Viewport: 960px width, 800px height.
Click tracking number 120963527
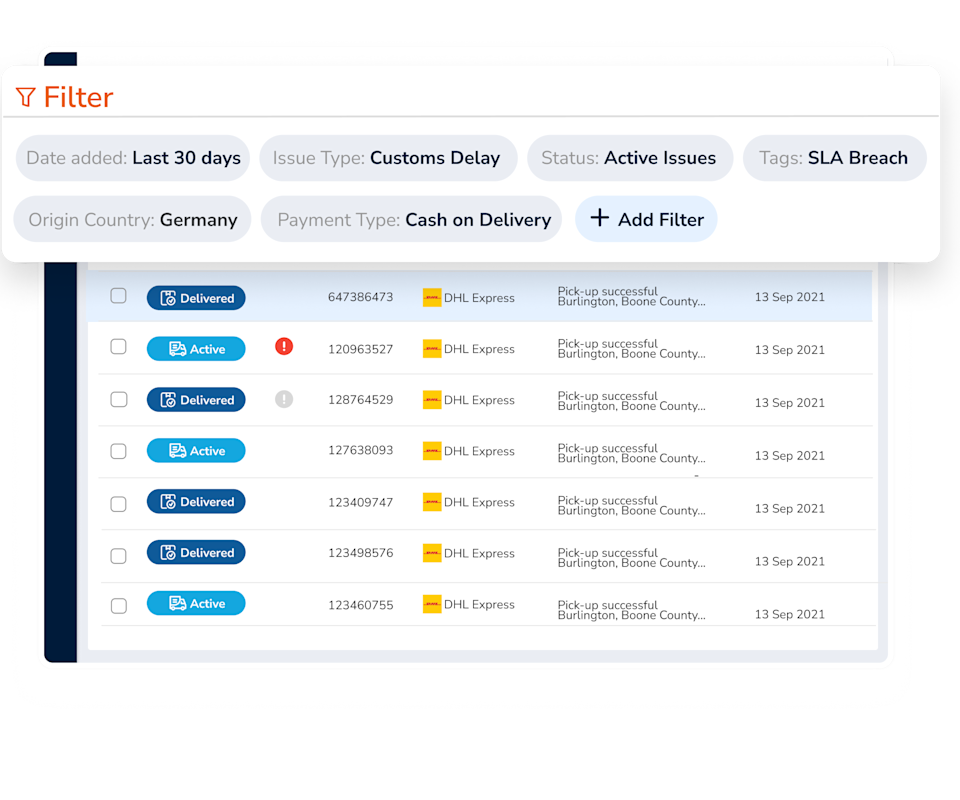click(361, 350)
